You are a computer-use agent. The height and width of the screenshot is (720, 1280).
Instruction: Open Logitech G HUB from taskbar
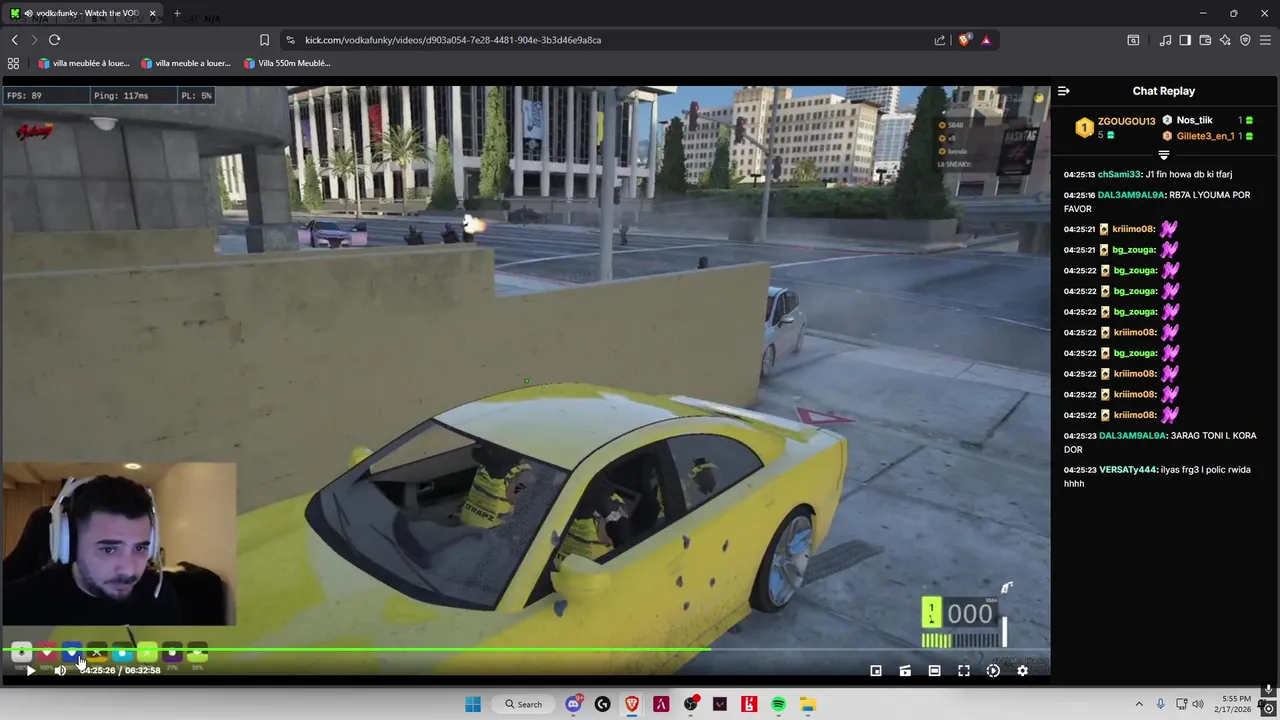602,704
